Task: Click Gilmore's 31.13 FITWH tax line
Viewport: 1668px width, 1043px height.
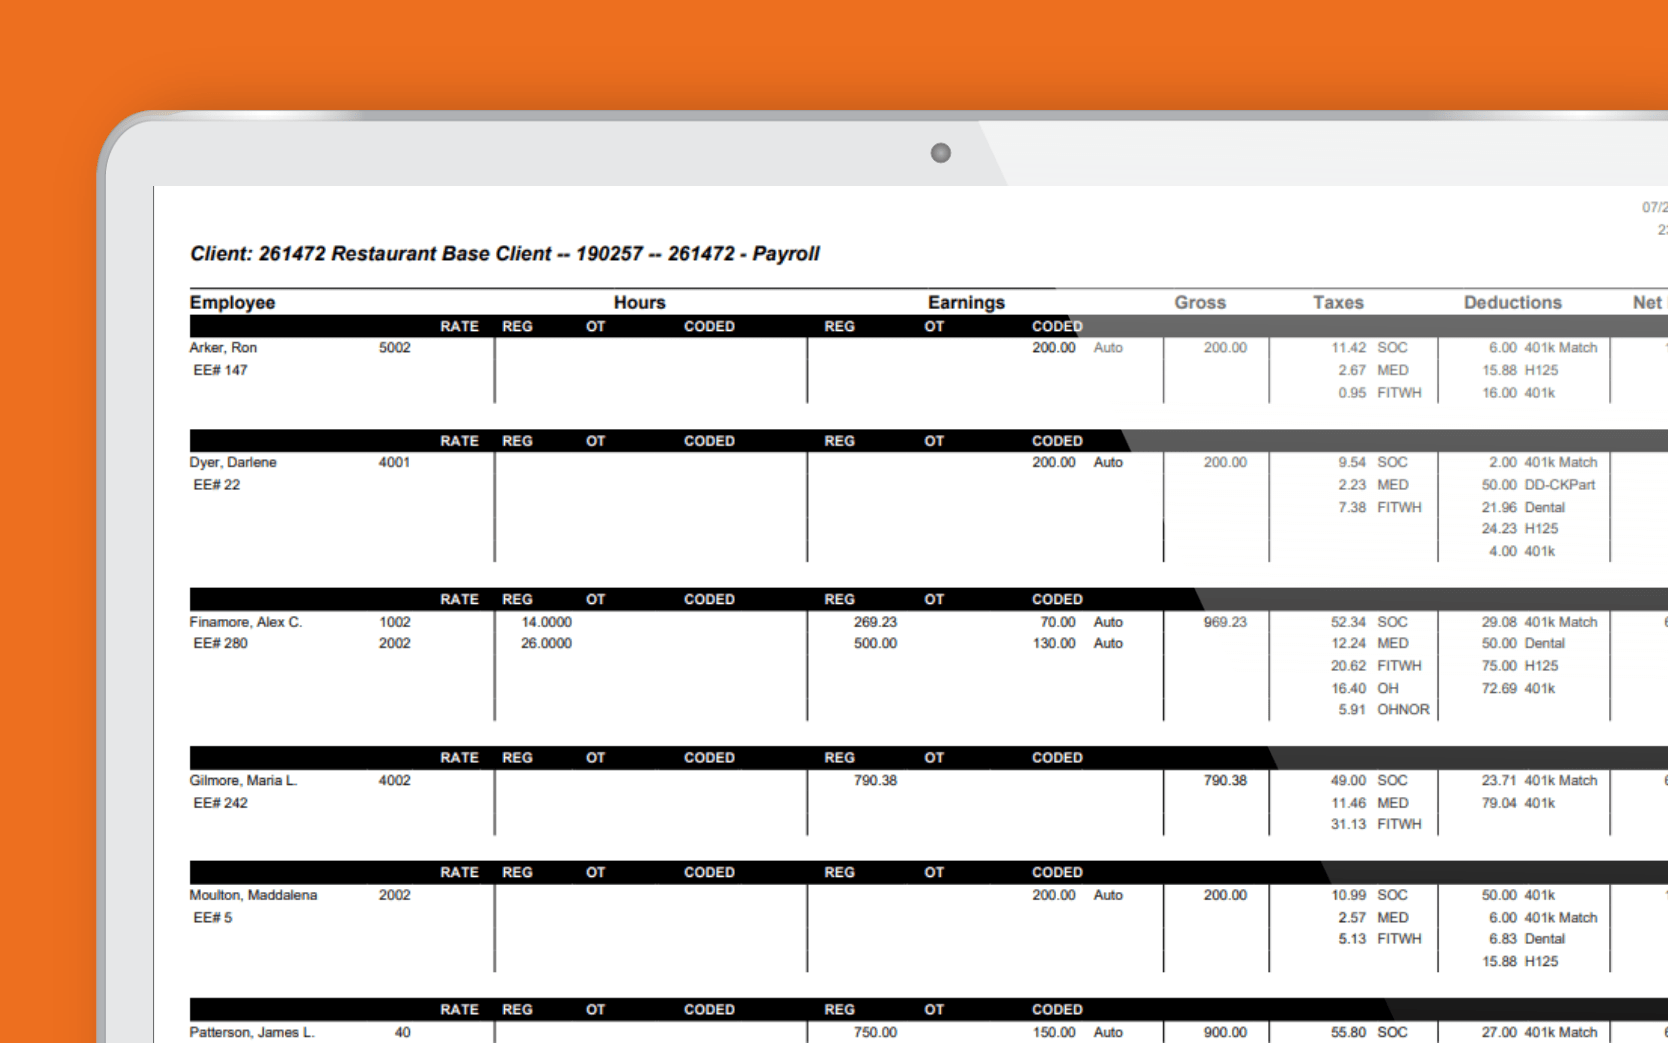Action: (1376, 824)
